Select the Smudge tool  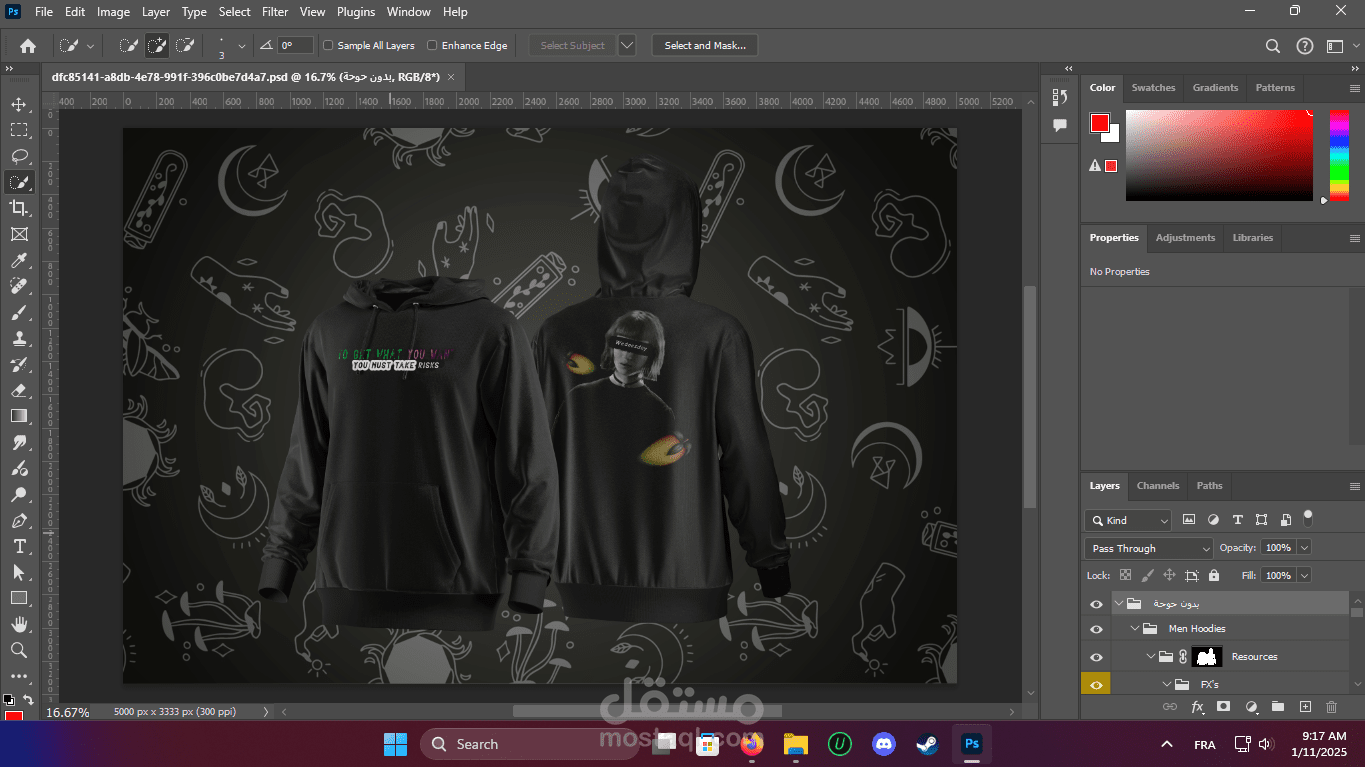(x=19, y=442)
